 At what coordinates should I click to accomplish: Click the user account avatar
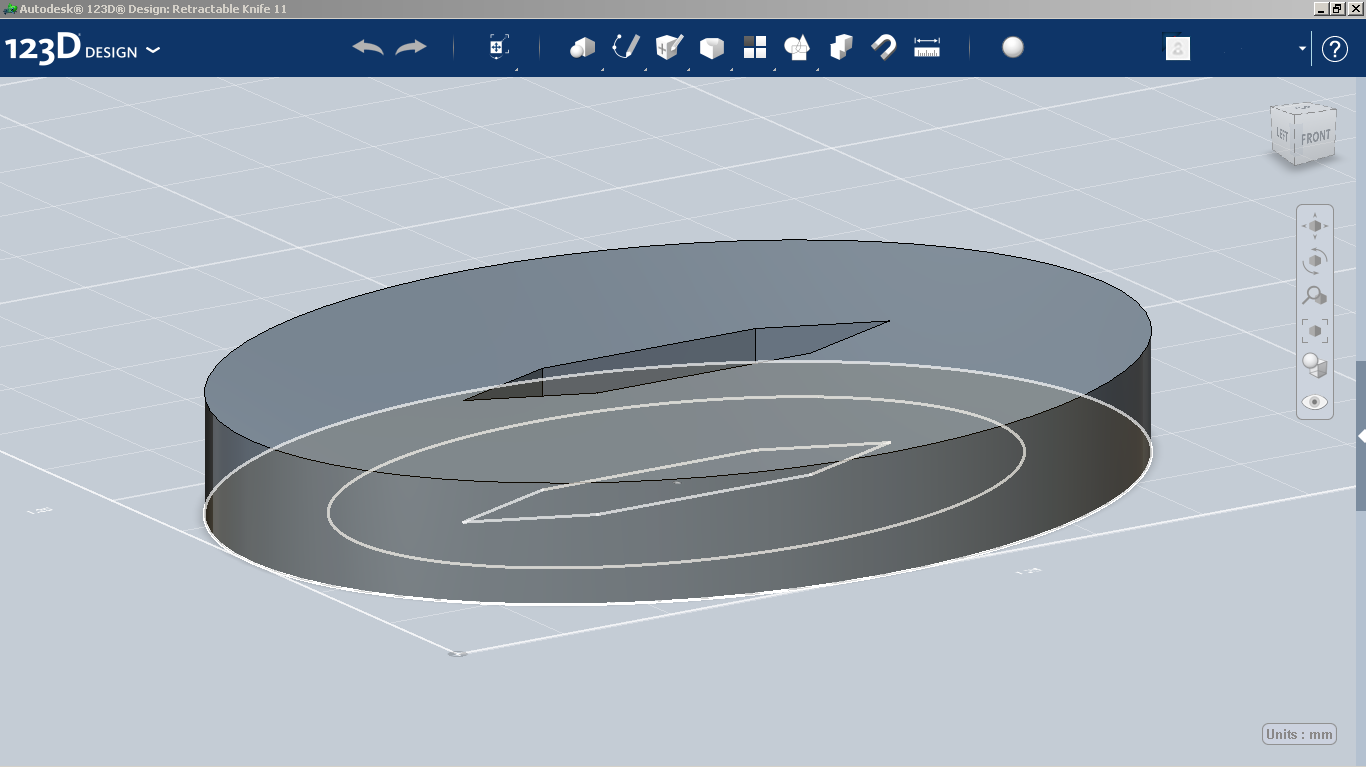1178,48
